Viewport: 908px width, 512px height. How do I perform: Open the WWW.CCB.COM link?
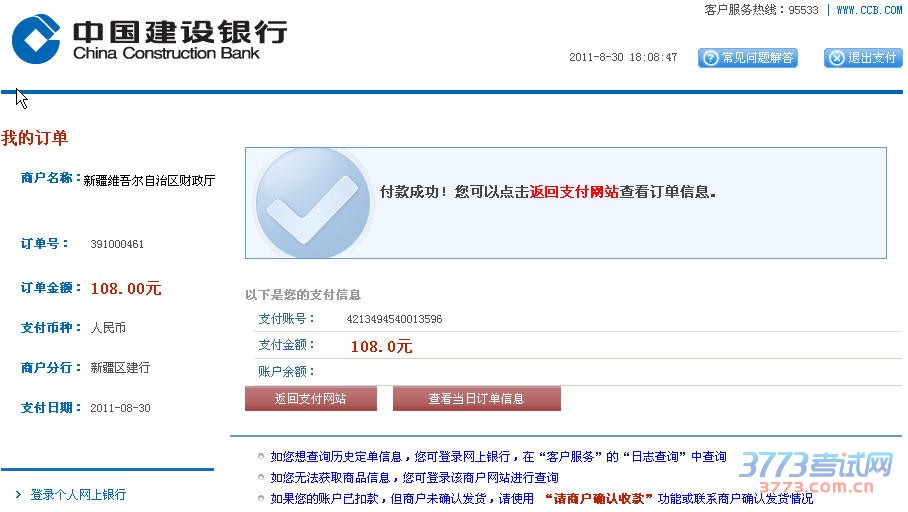870,10
